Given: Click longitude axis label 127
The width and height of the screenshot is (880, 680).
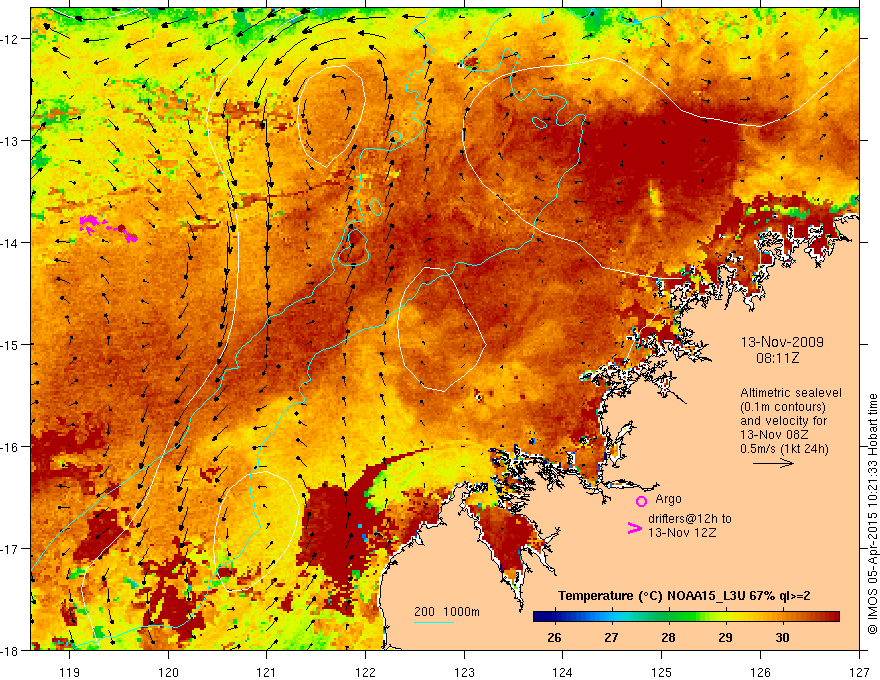Looking at the screenshot, I should (859, 672).
